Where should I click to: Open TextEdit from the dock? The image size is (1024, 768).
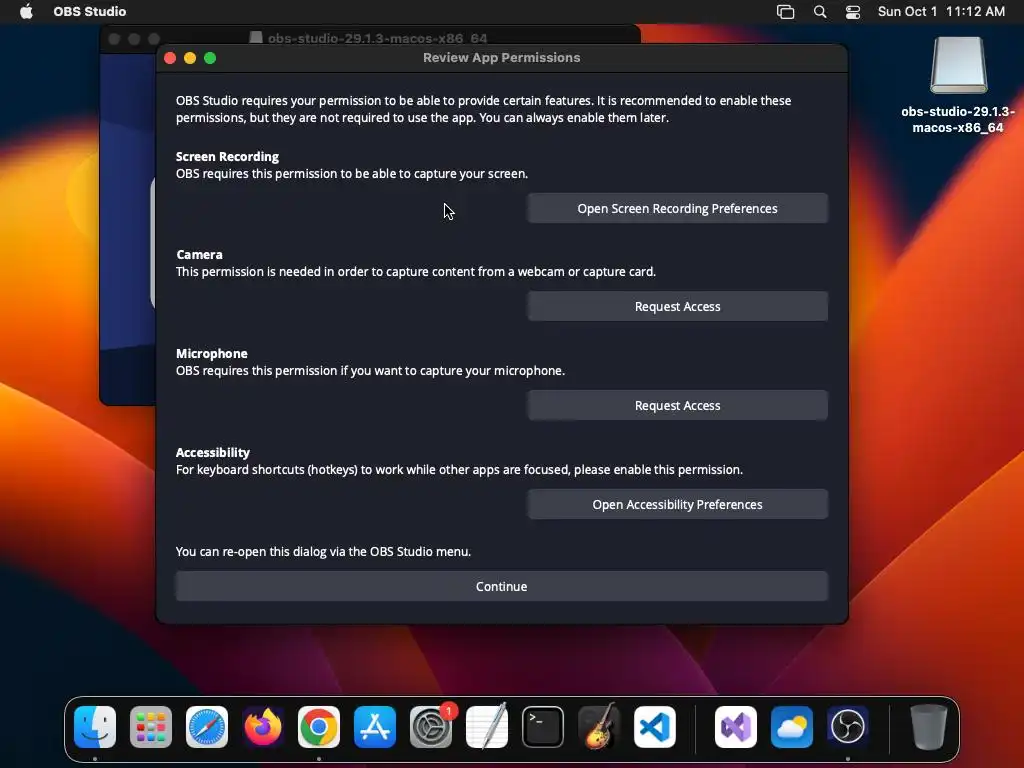click(x=487, y=727)
